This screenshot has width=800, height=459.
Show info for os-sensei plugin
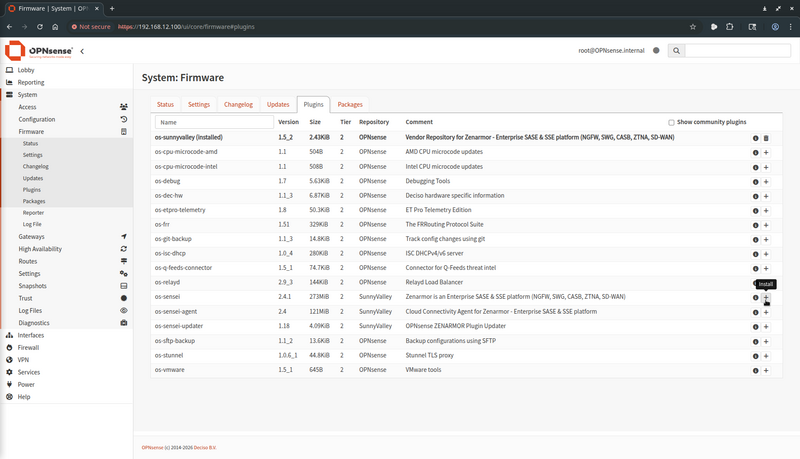tap(756, 298)
